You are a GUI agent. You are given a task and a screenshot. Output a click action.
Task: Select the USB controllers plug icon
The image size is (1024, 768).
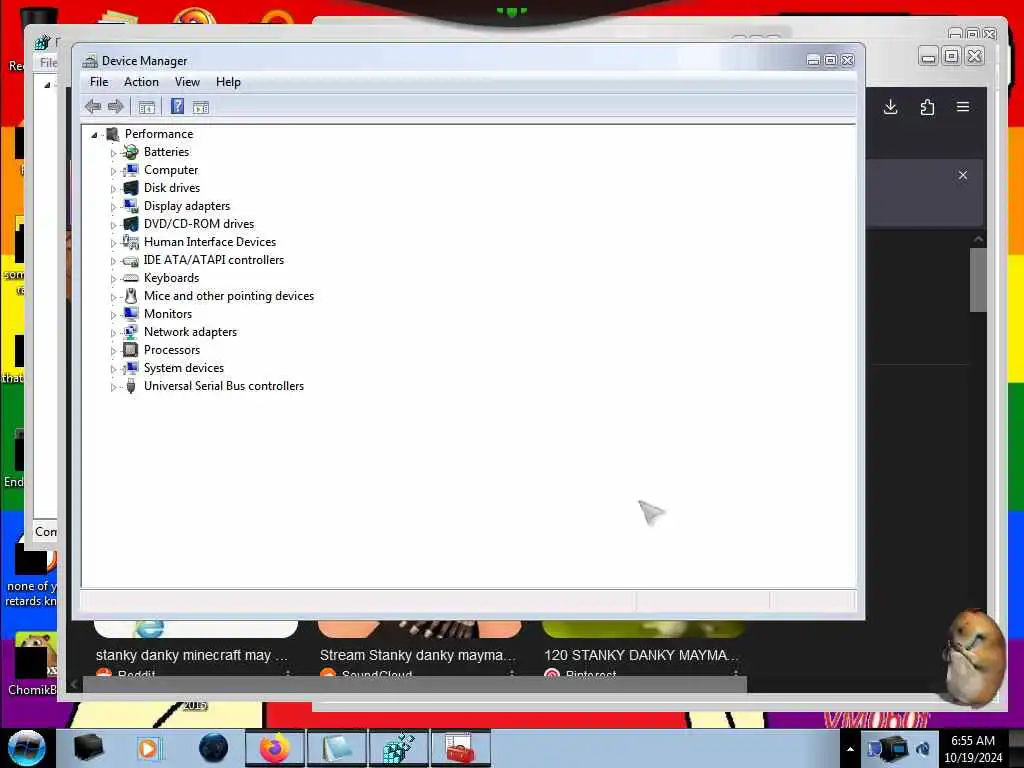(131, 386)
